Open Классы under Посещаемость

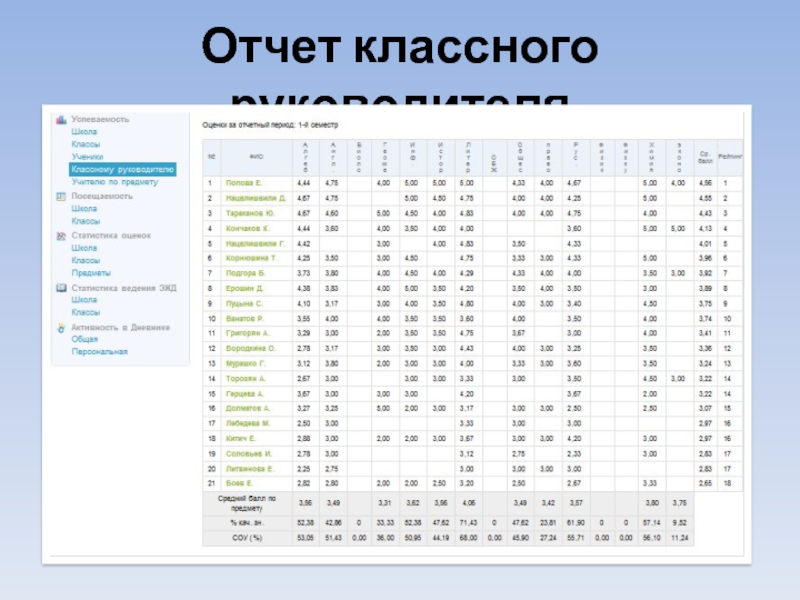point(86,221)
